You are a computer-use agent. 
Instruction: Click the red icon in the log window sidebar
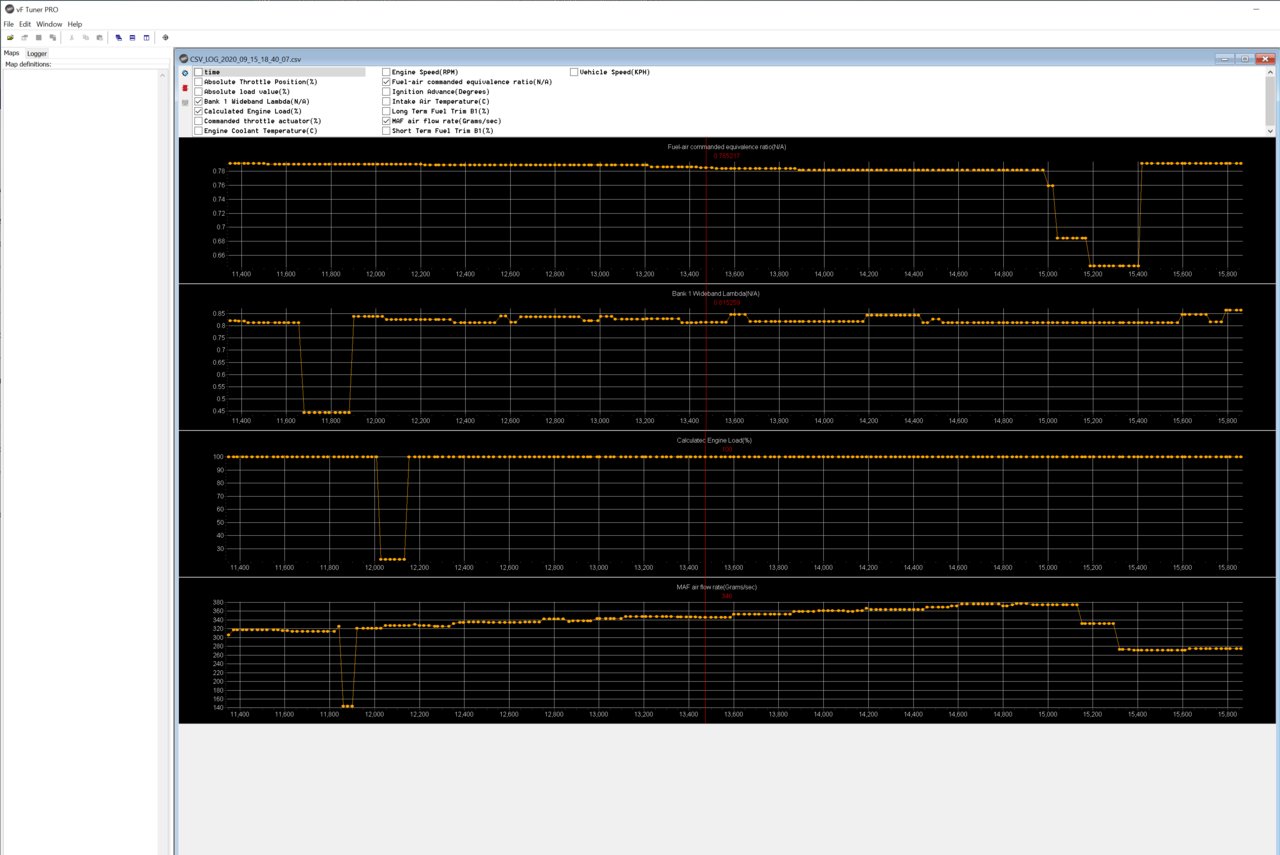click(x=185, y=88)
